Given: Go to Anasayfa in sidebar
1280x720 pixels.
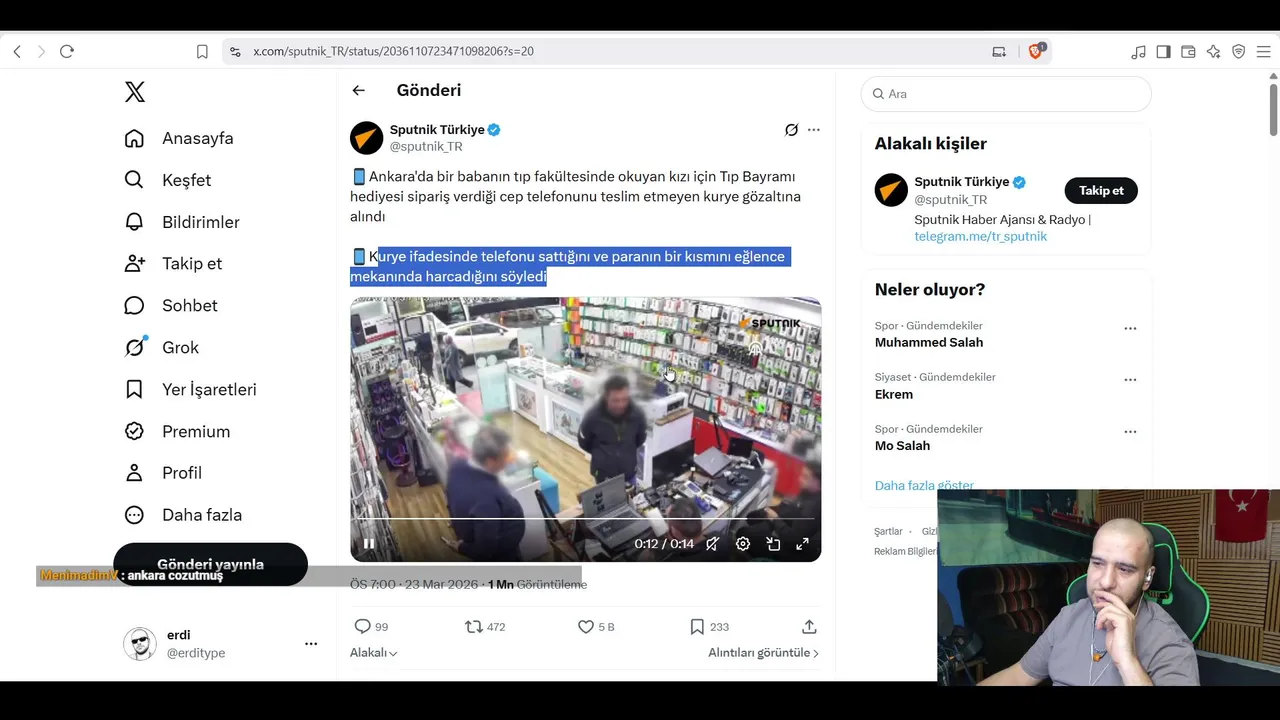Looking at the screenshot, I should click(x=179, y=138).
